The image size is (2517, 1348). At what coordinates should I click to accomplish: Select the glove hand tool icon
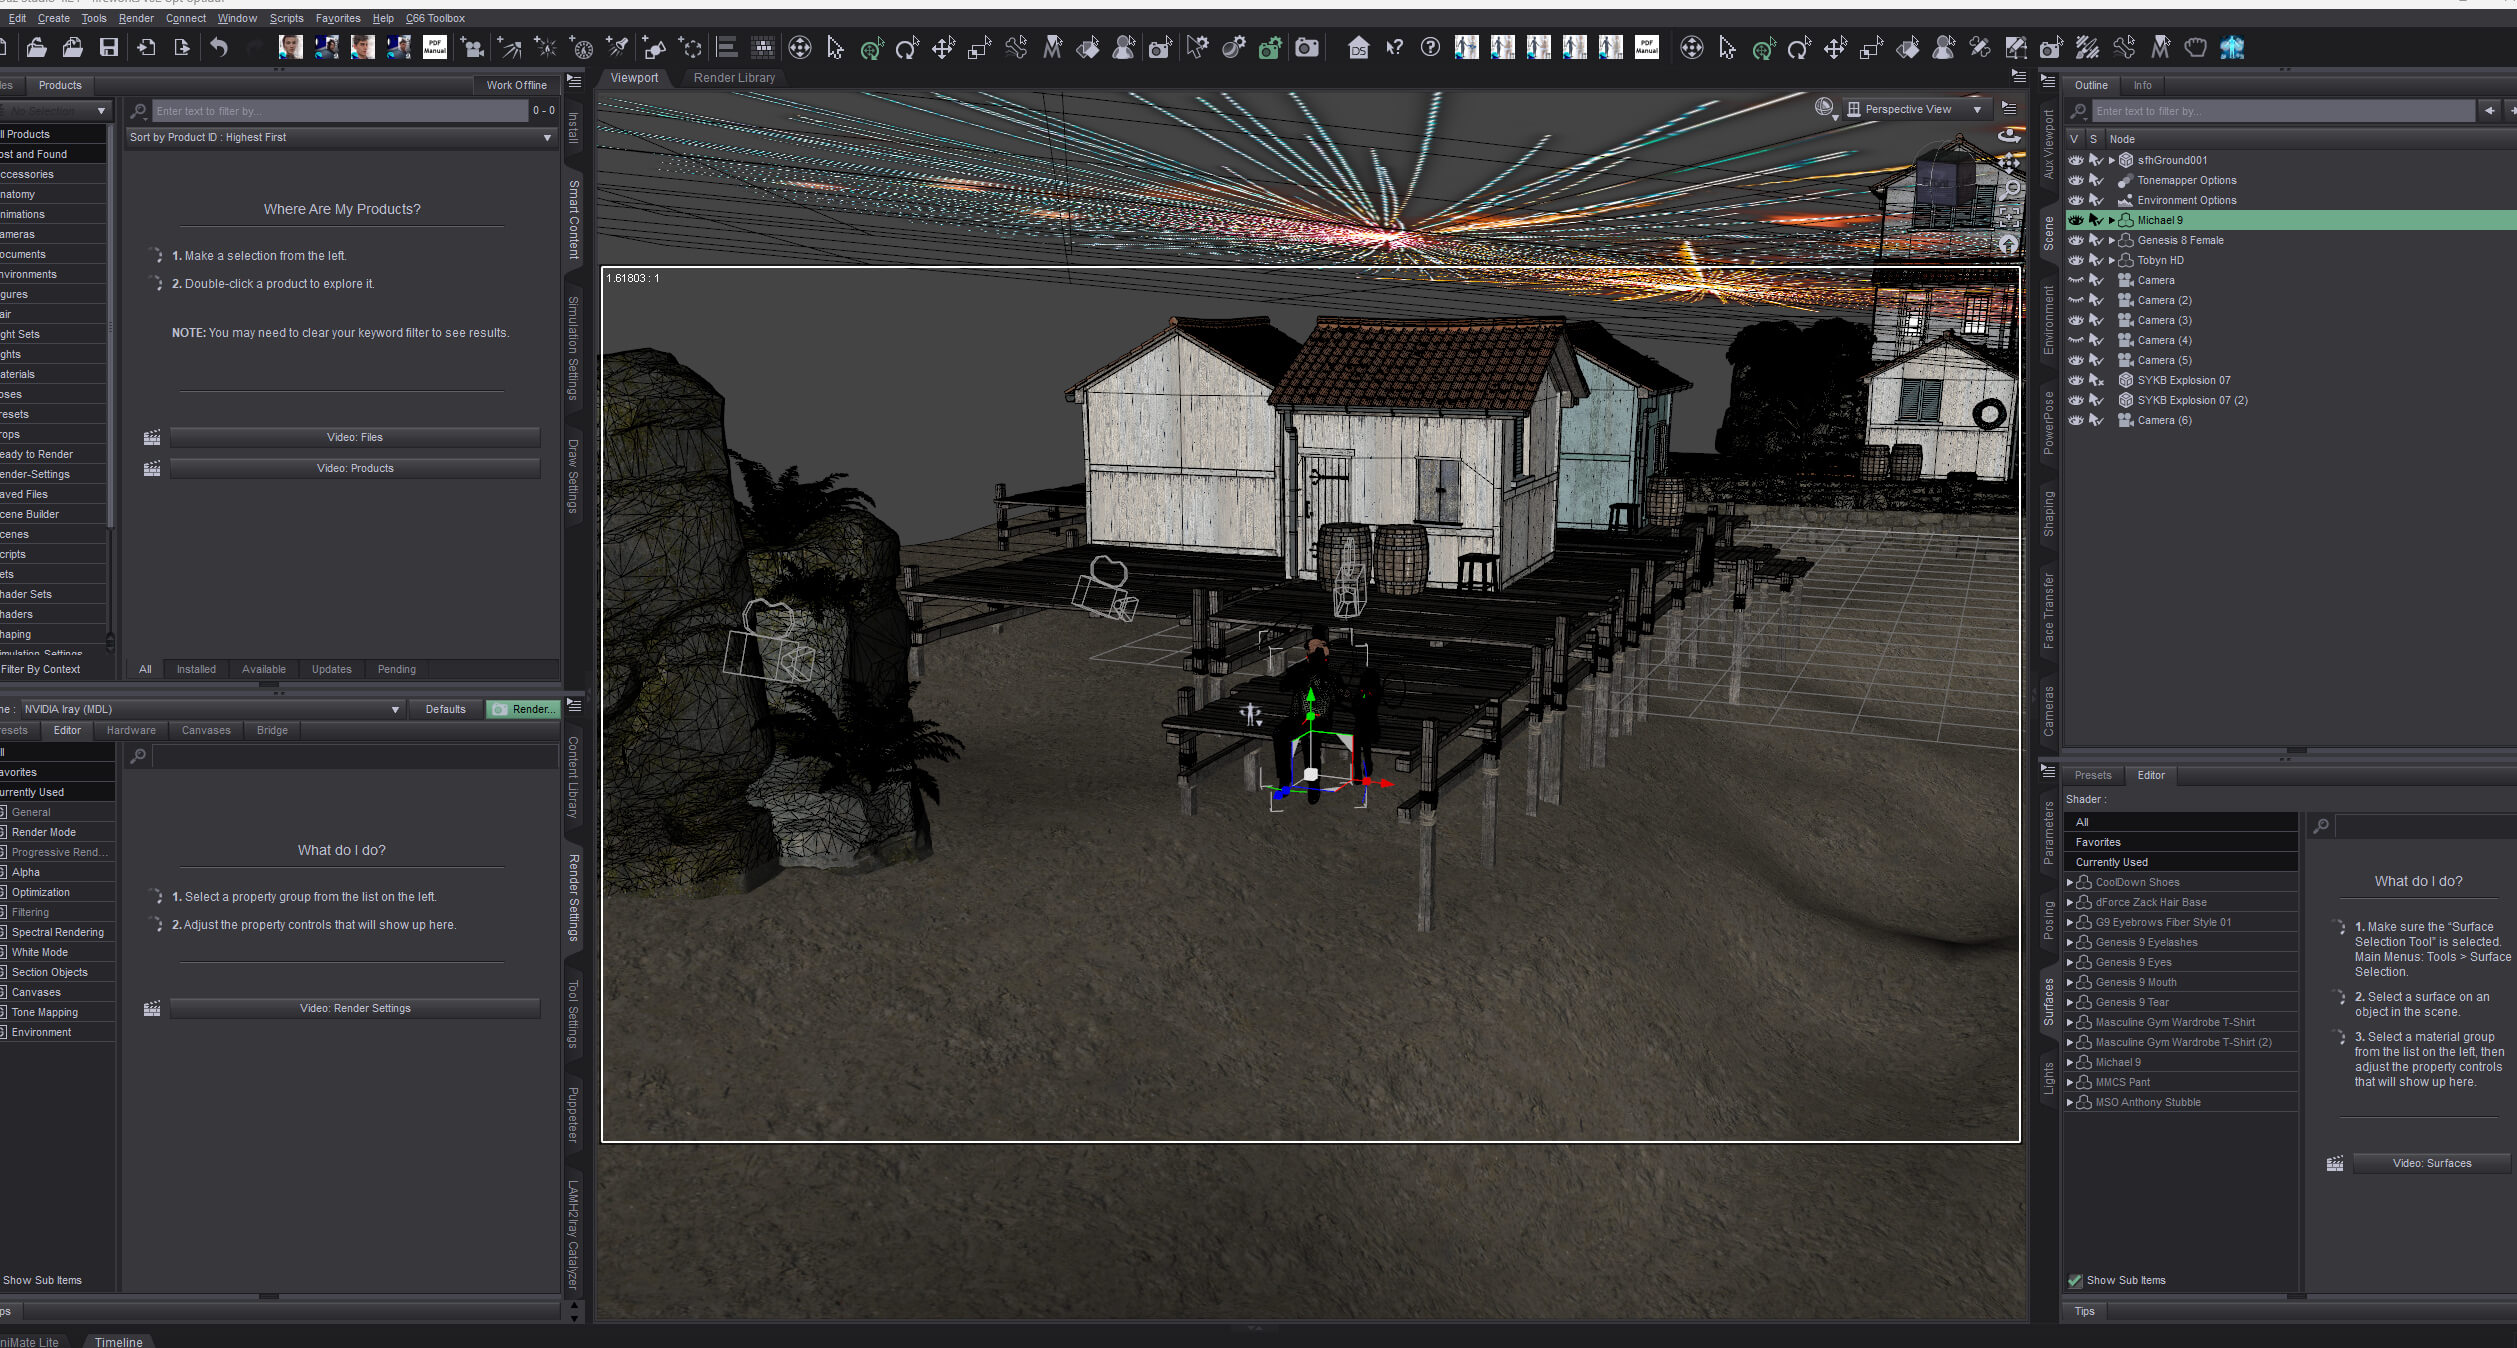2196,47
